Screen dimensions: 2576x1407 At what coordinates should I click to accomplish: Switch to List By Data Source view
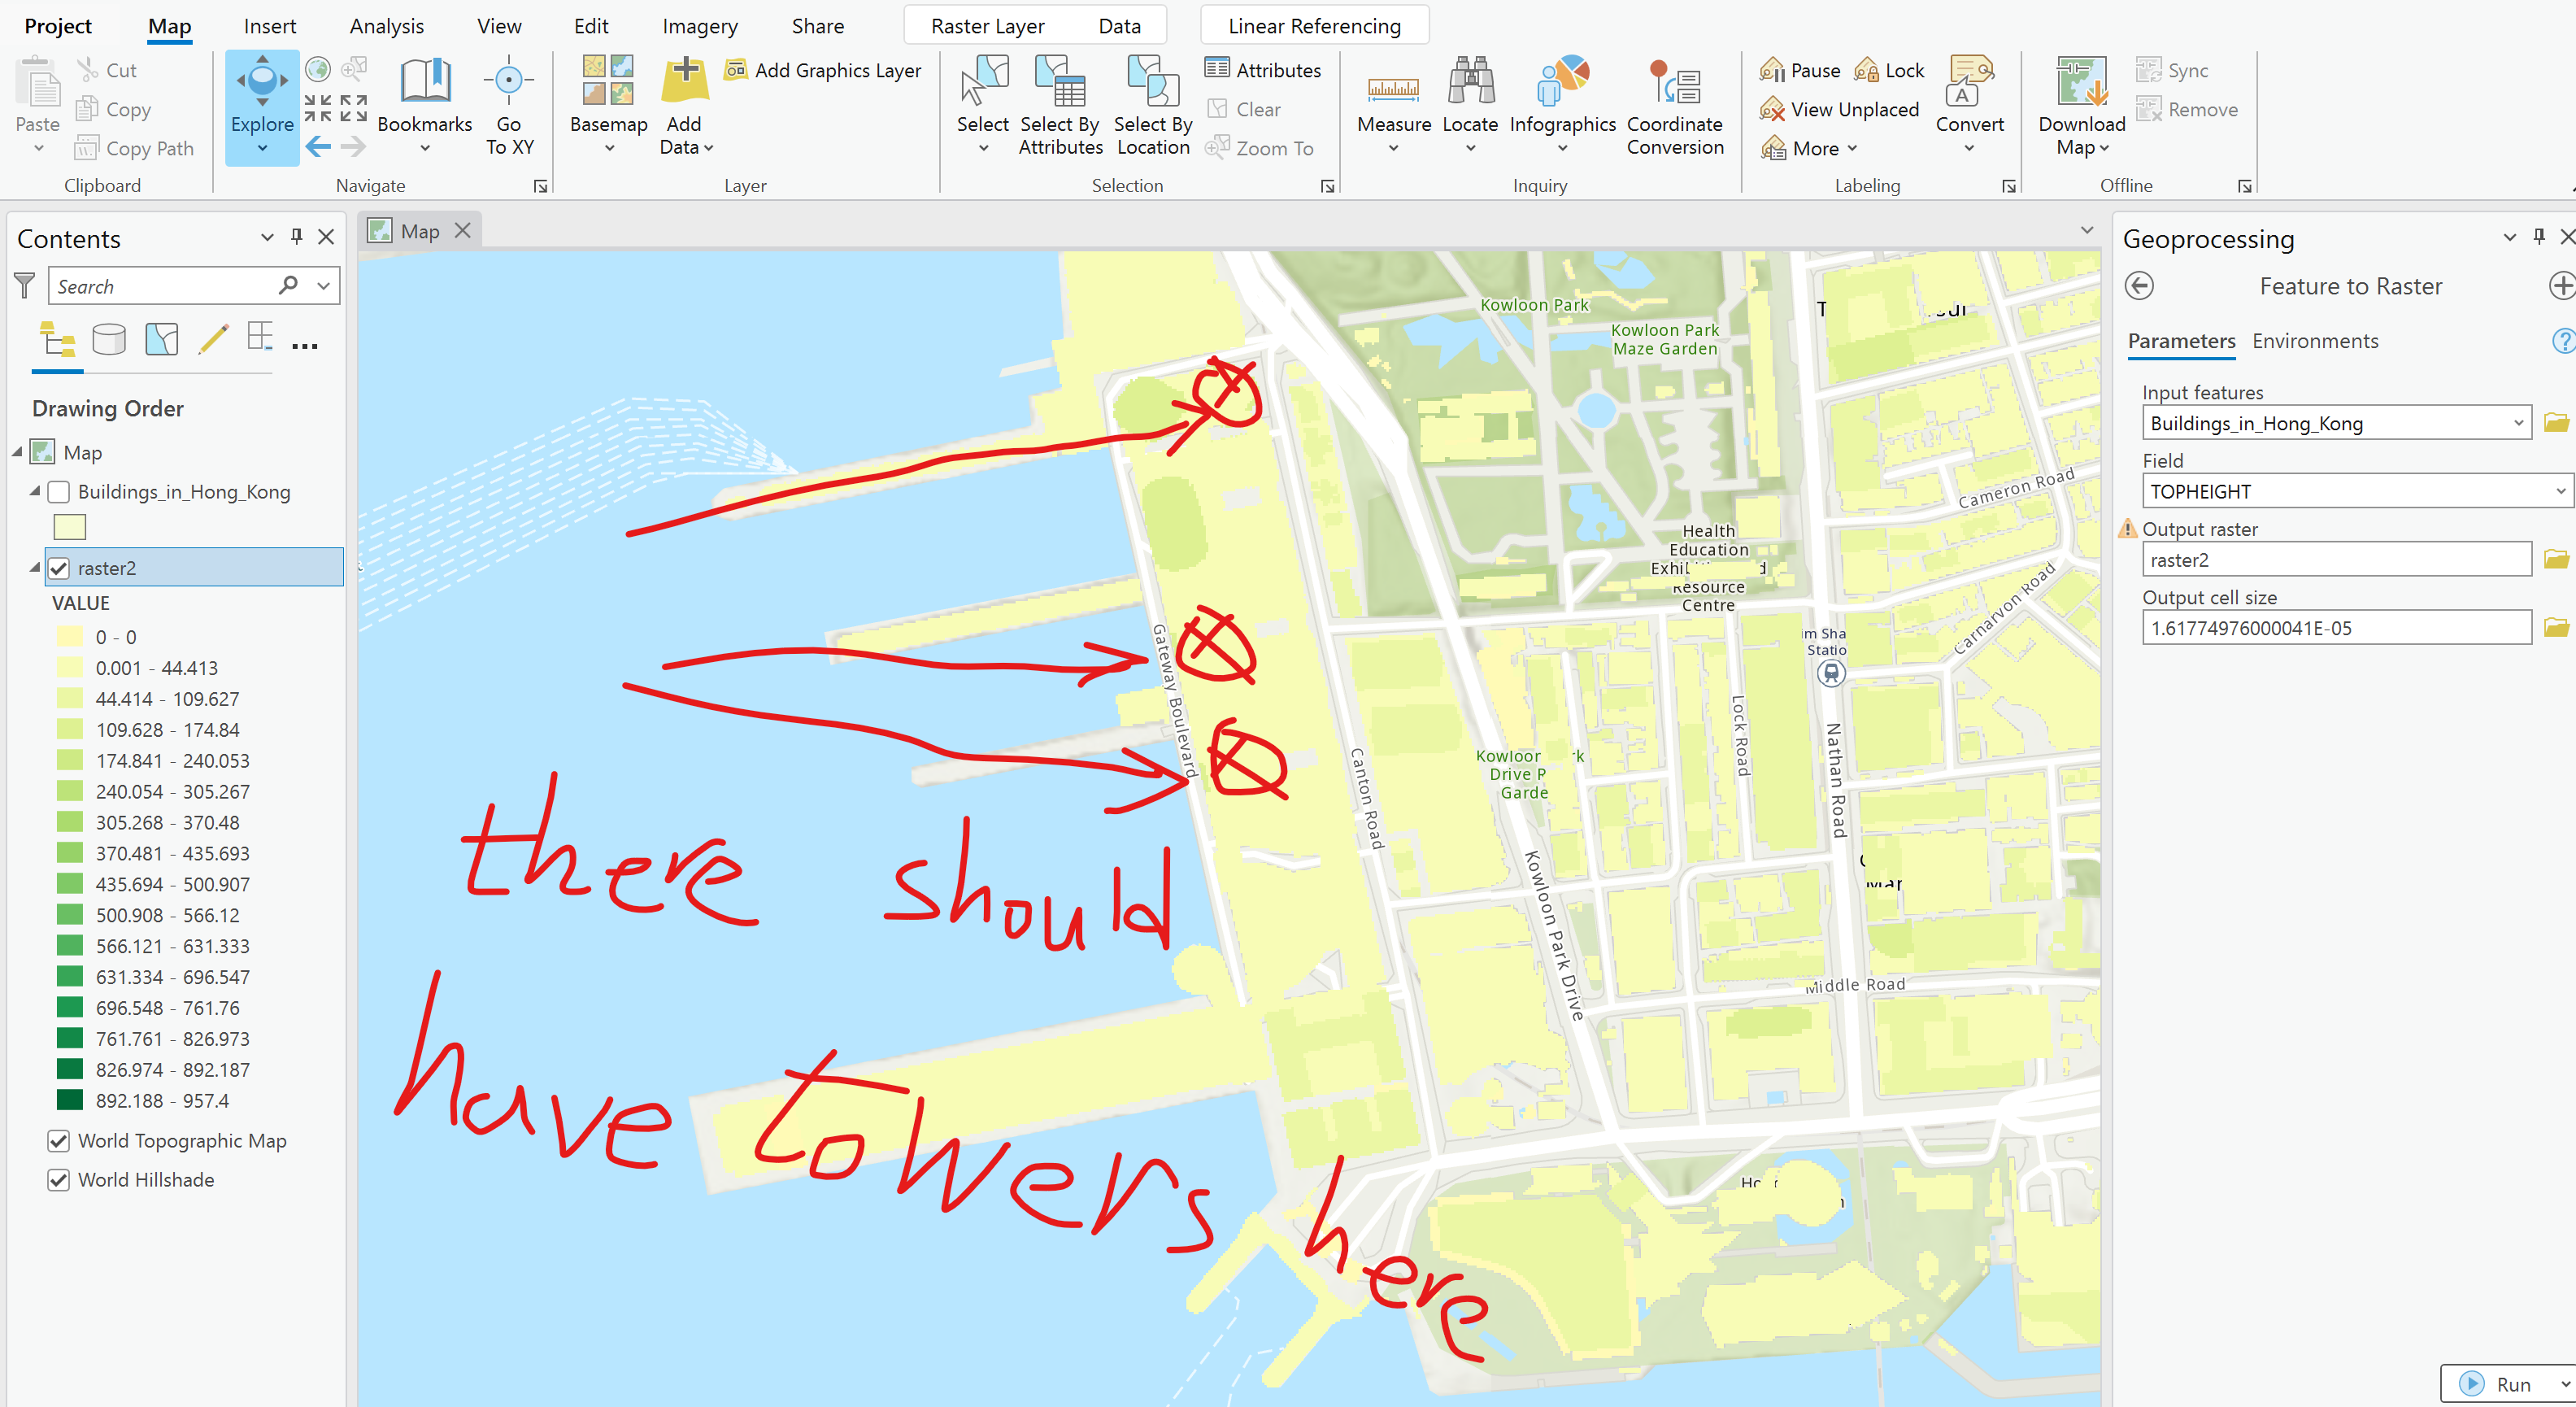[109, 341]
